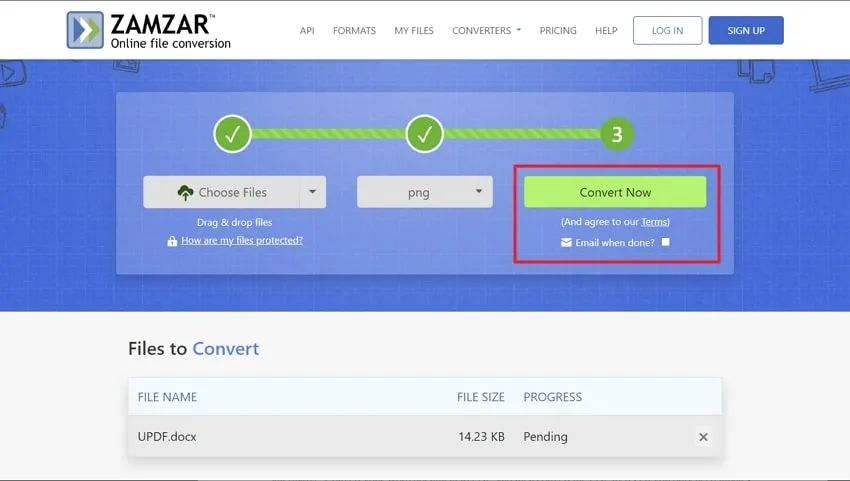Screen dimensions: 850x481
Task: Remove UPDF.docx from the conversion list
Action: point(703,437)
